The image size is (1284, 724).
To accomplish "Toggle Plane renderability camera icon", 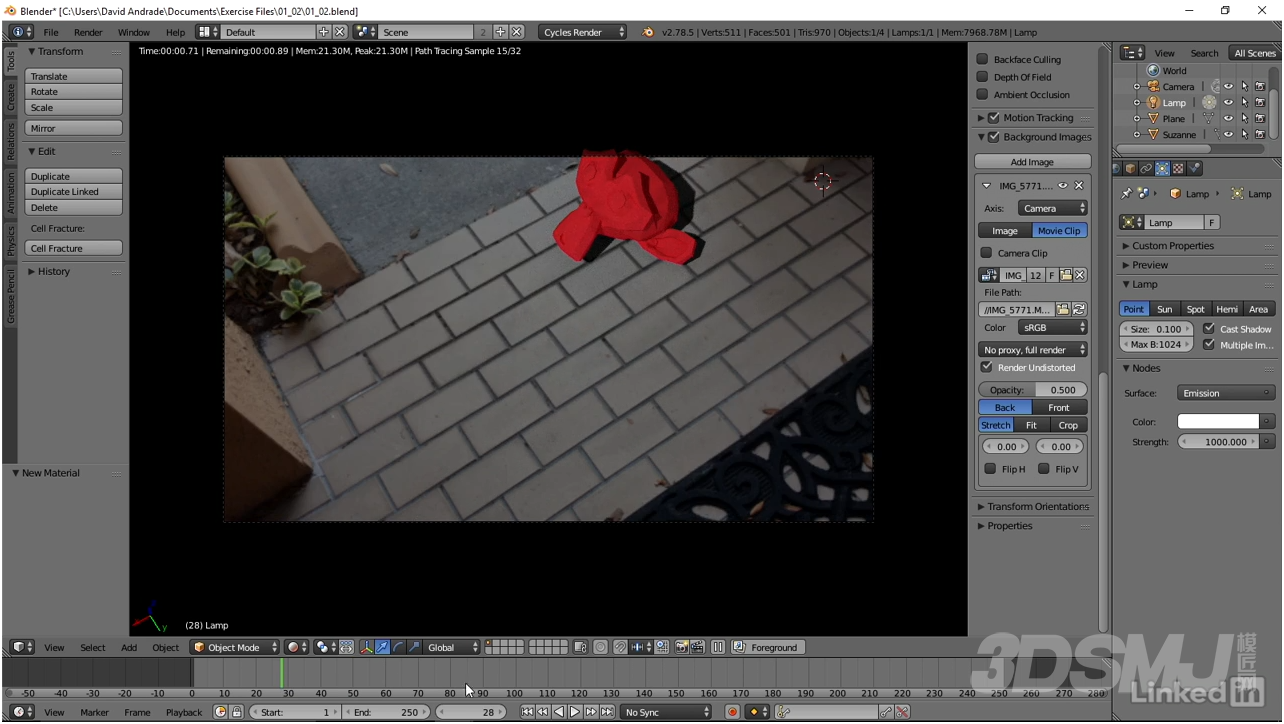I will pyautogui.click(x=1260, y=119).
